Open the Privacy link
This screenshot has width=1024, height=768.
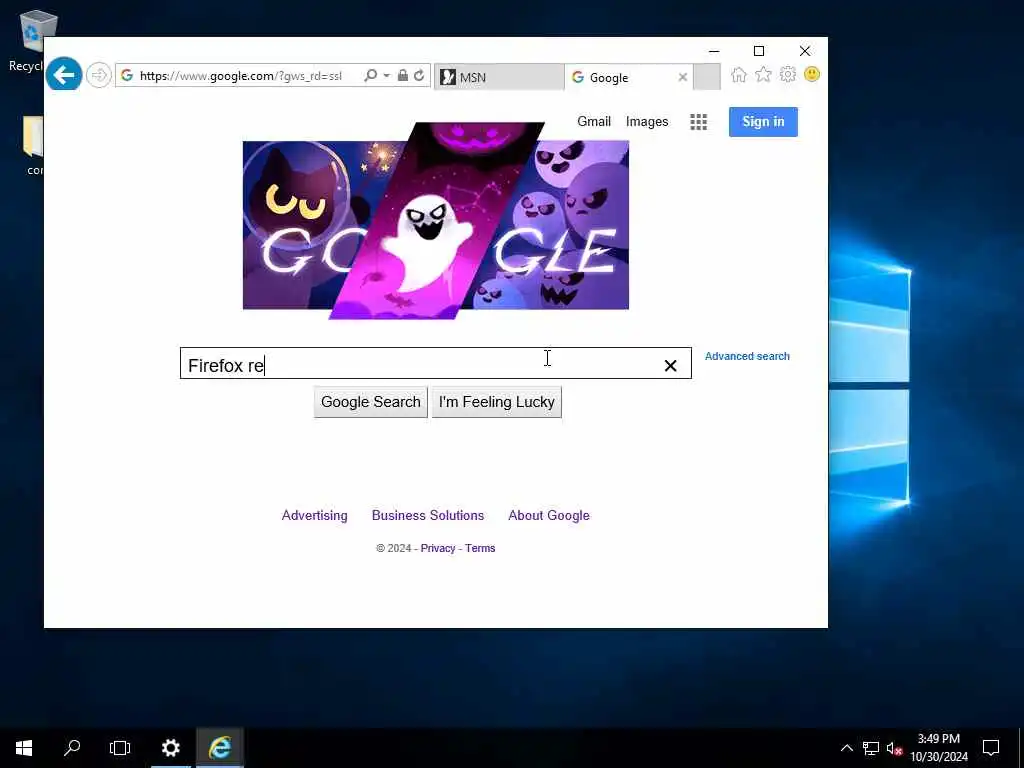[438, 548]
